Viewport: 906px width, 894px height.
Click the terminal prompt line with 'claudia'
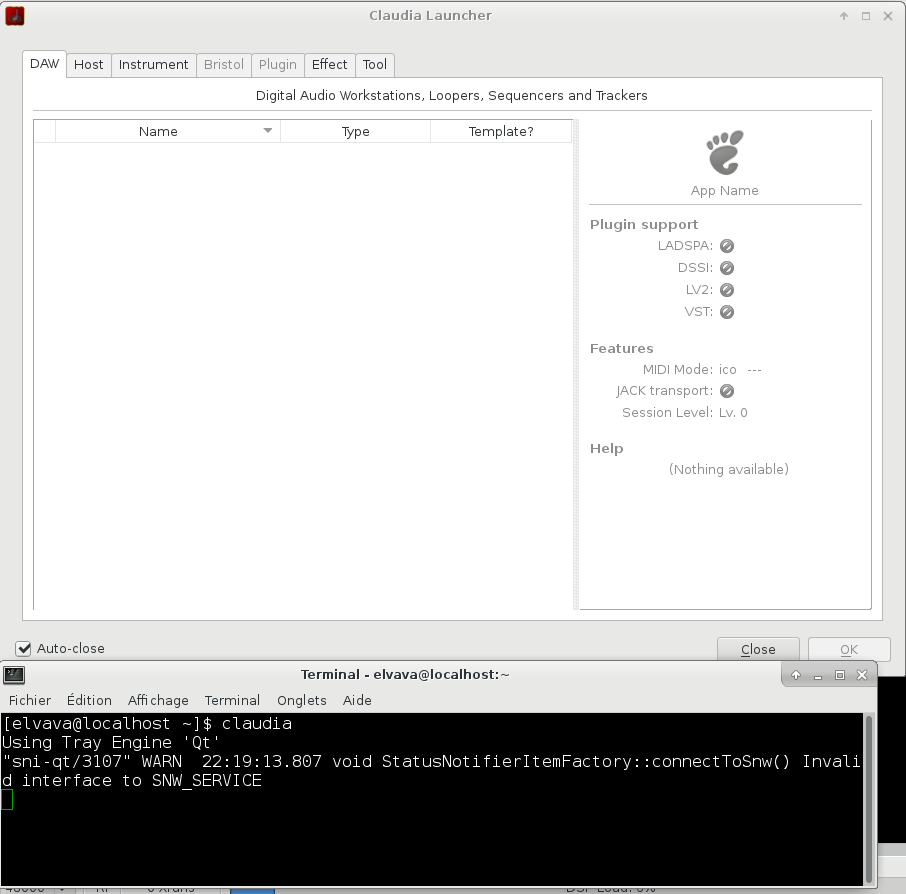147,724
